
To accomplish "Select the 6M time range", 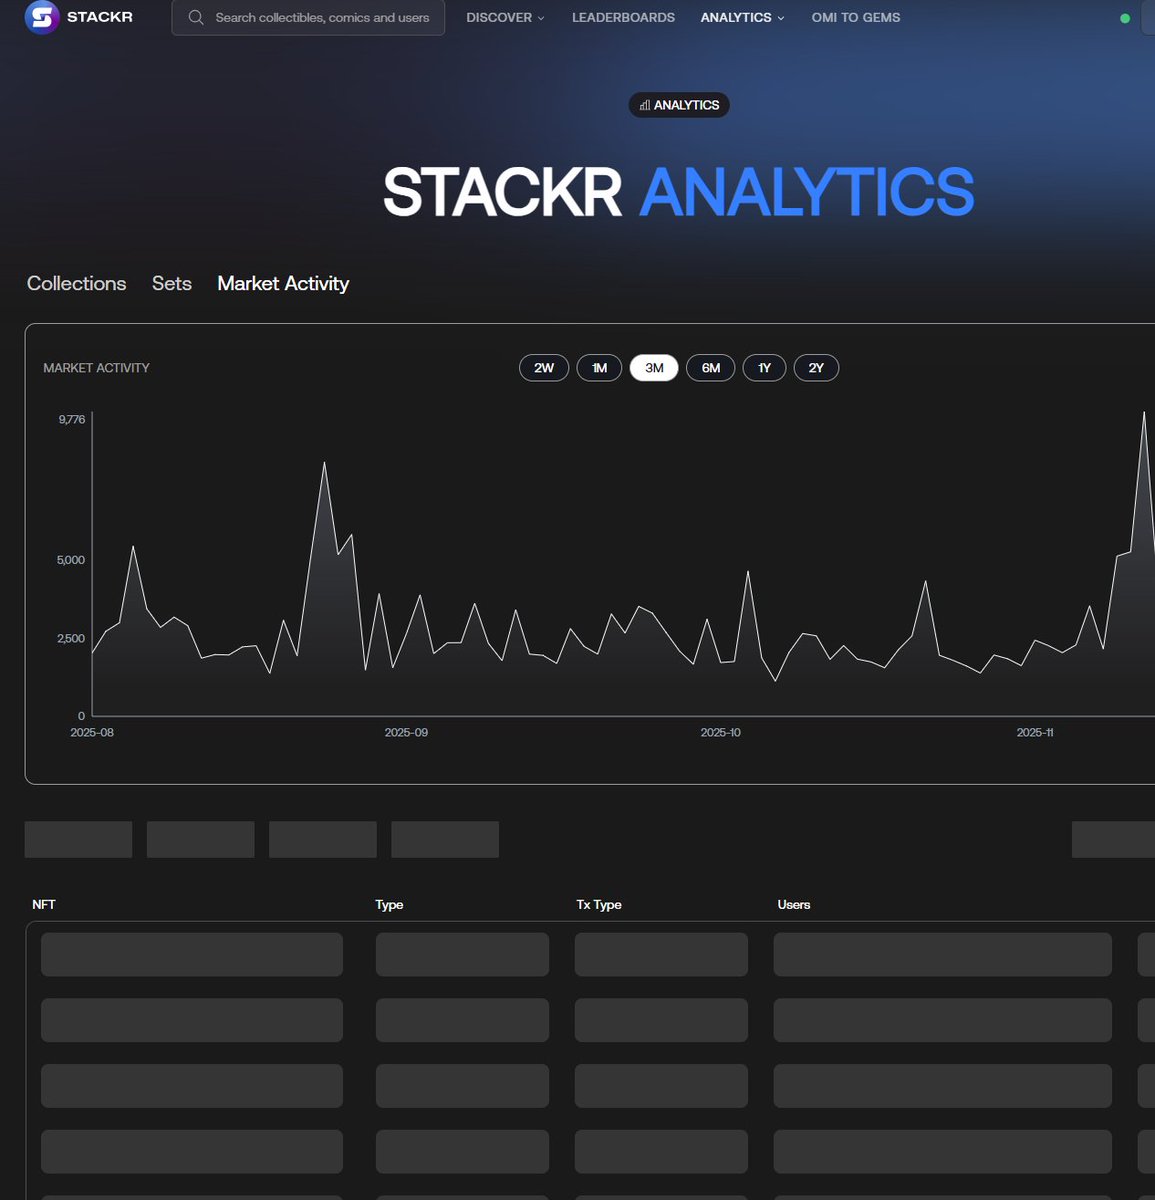I will coord(711,368).
